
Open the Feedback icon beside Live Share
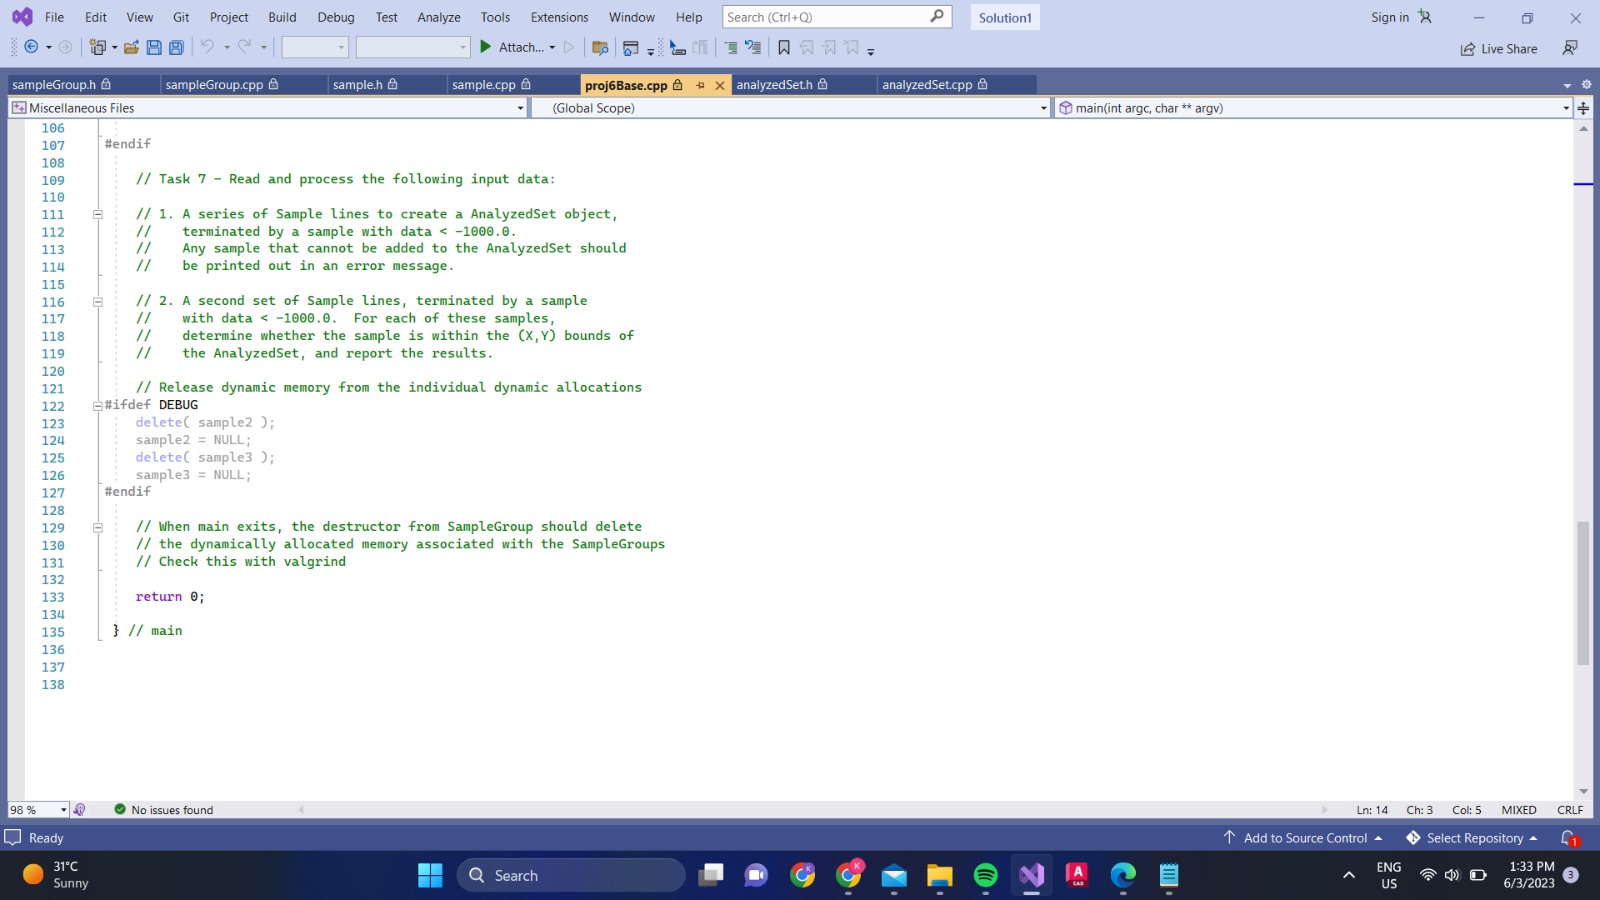coord(1570,48)
